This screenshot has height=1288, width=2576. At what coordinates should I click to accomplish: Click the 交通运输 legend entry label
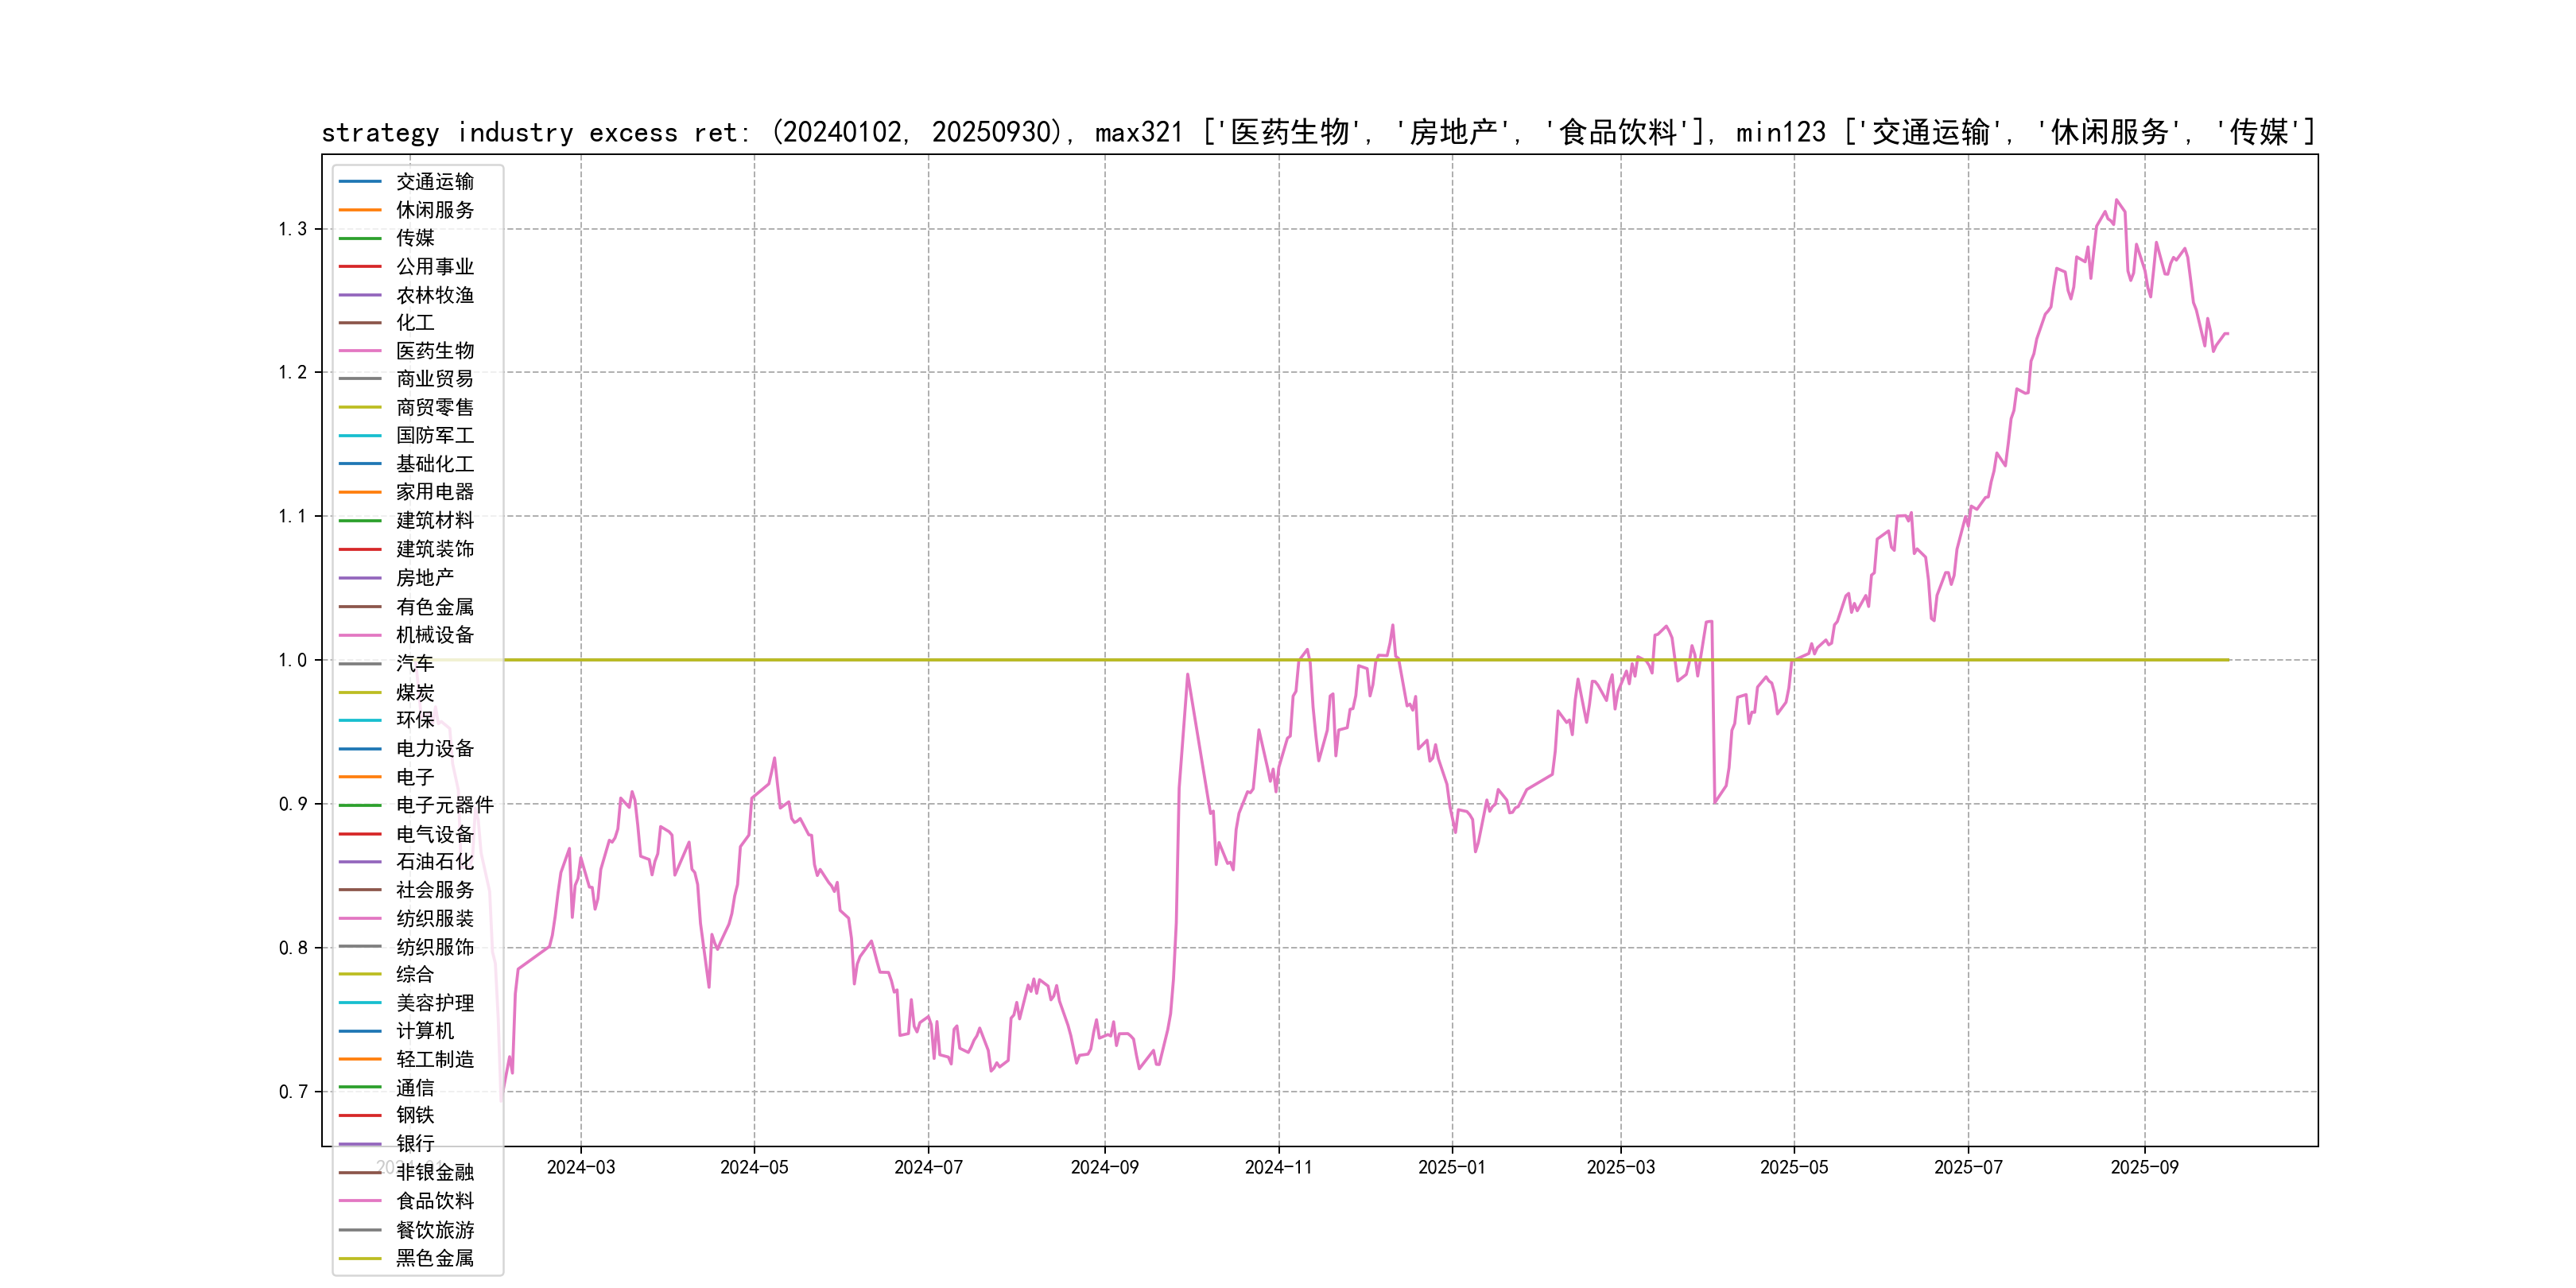(x=434, y=182)
